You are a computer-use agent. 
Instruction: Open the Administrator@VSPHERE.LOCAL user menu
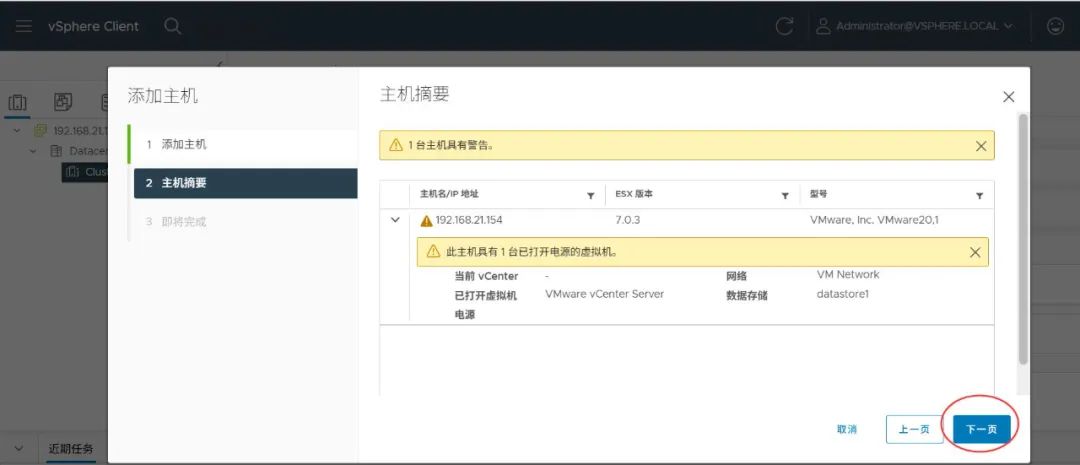coord(915,26)
